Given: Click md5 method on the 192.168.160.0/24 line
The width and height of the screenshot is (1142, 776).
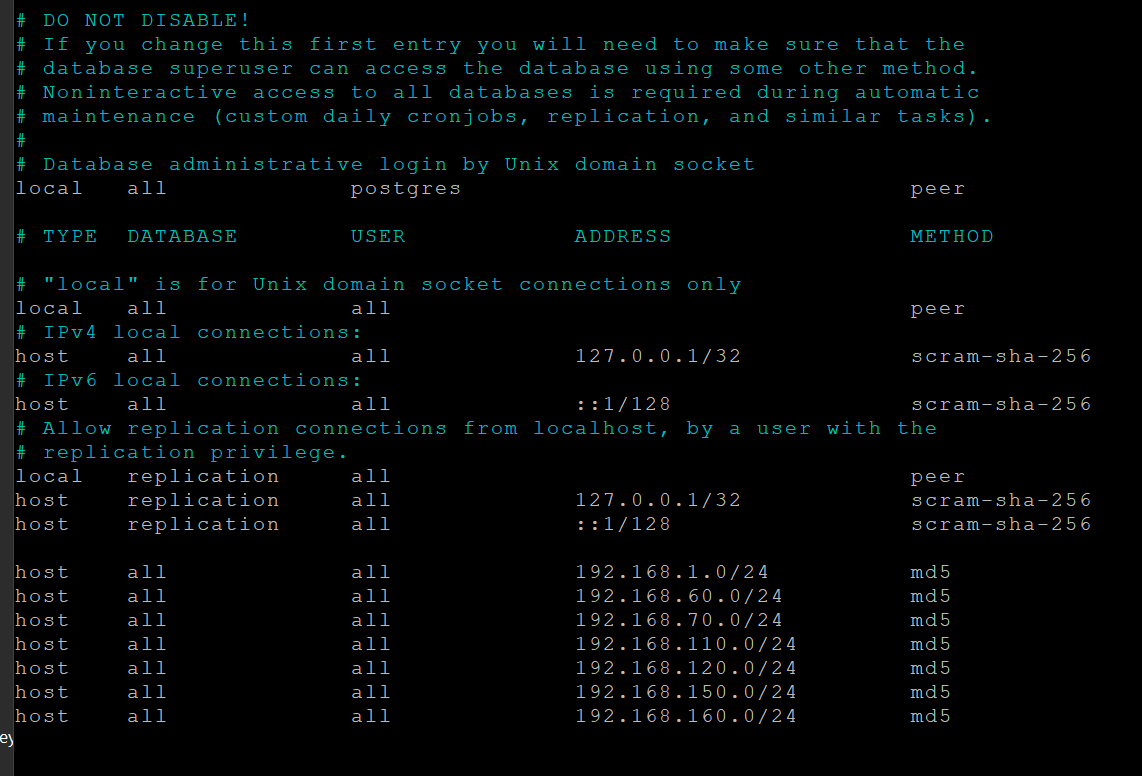Looking at the screenshot, I should (930, 717).
